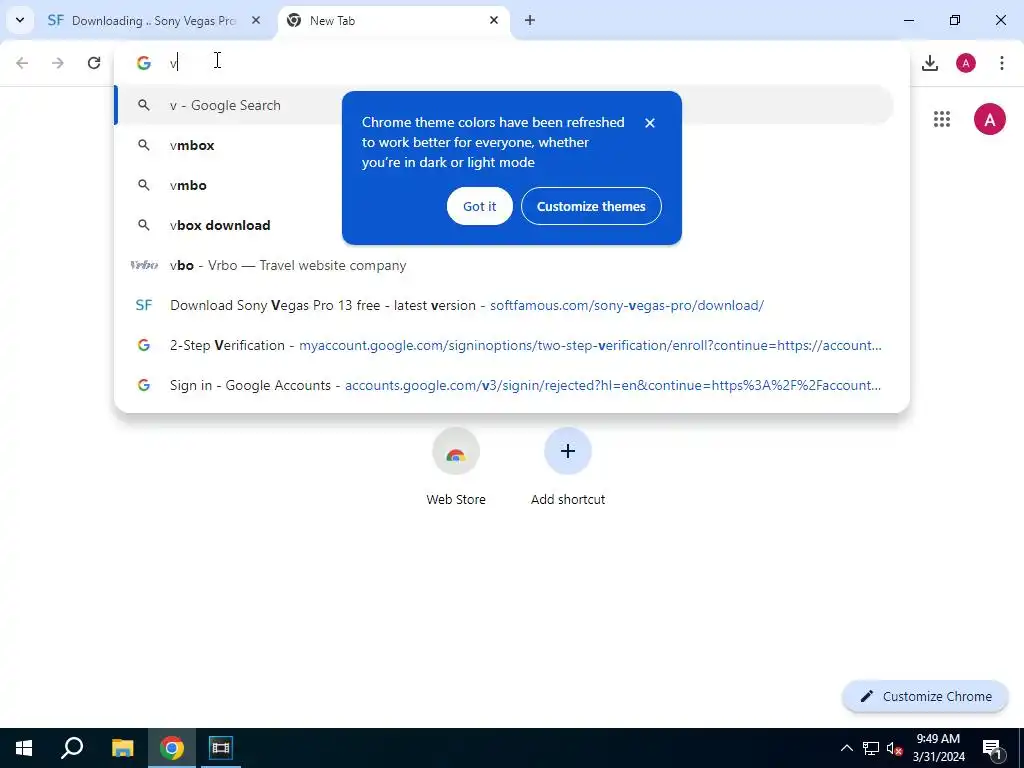Open Windows taskbar search
Image resolution: width=1024 pixels, height=768 pixels.
tap(72, 748)
